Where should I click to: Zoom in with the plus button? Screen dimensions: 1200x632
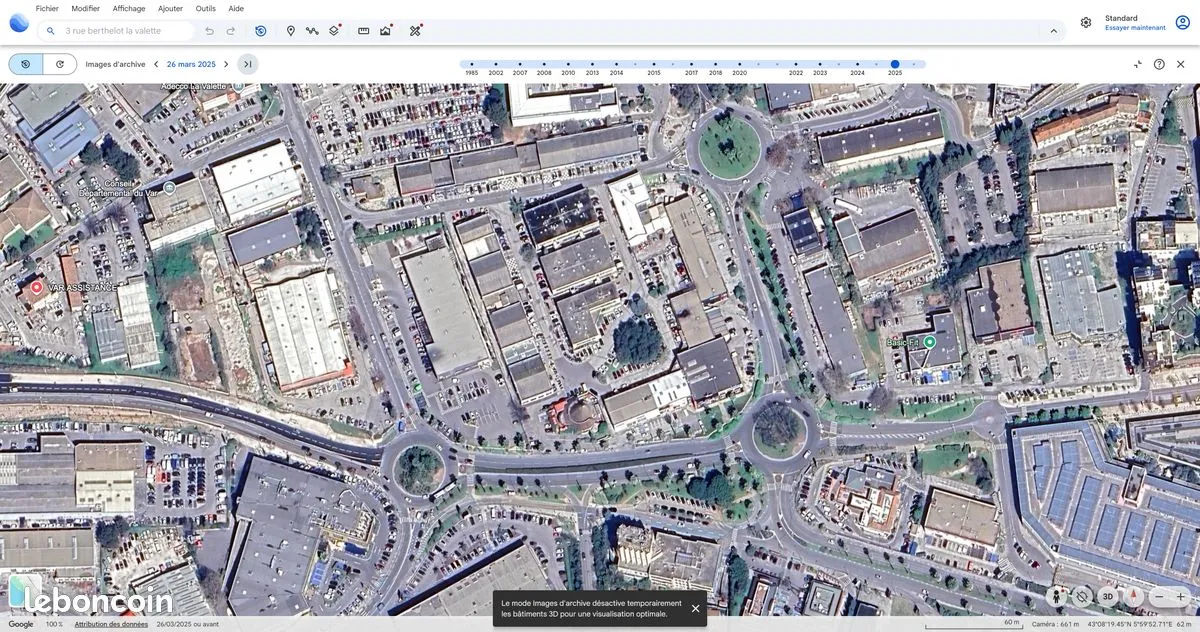(x=1181, y=596)
